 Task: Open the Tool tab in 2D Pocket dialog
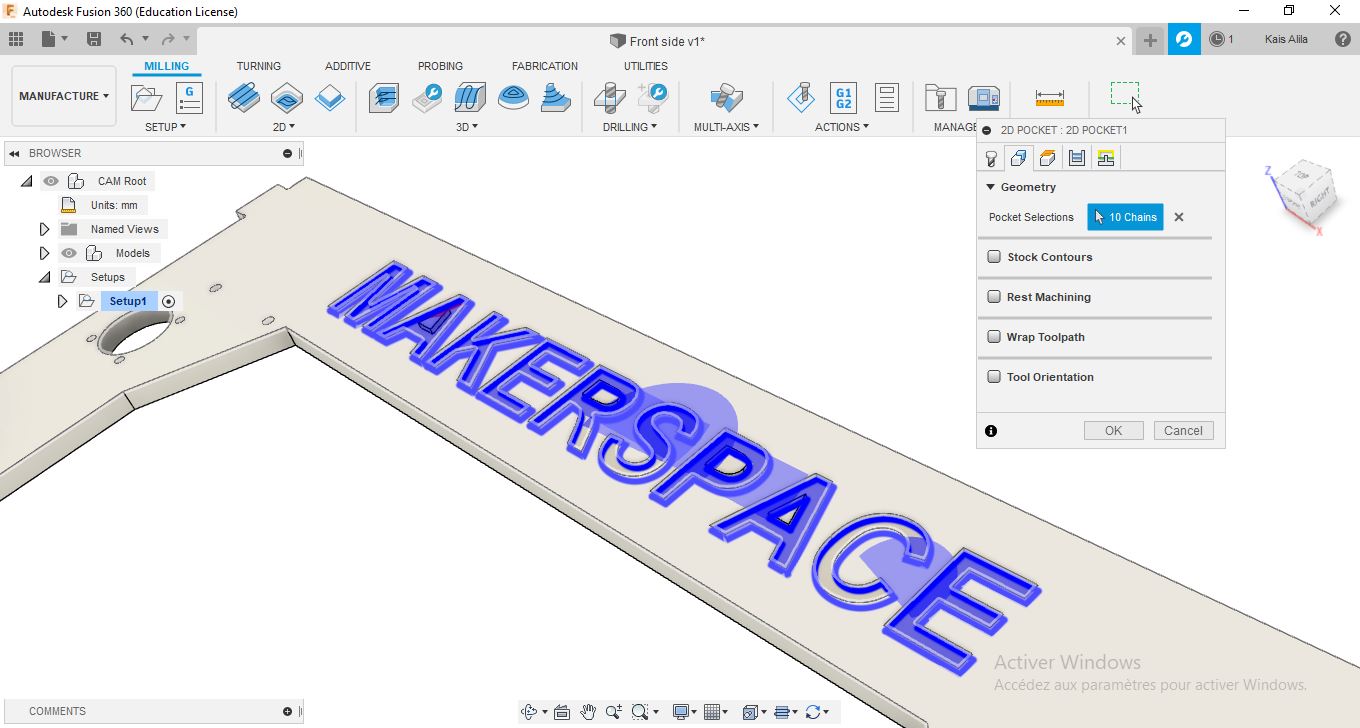[991, 158]
